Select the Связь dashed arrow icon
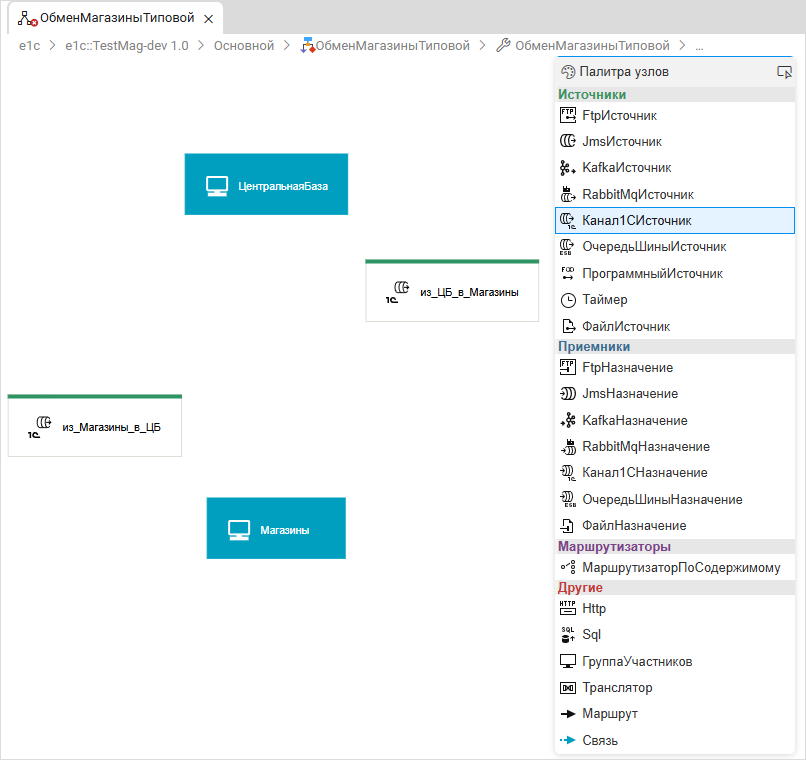806x760 pixels. coord(568,741)
